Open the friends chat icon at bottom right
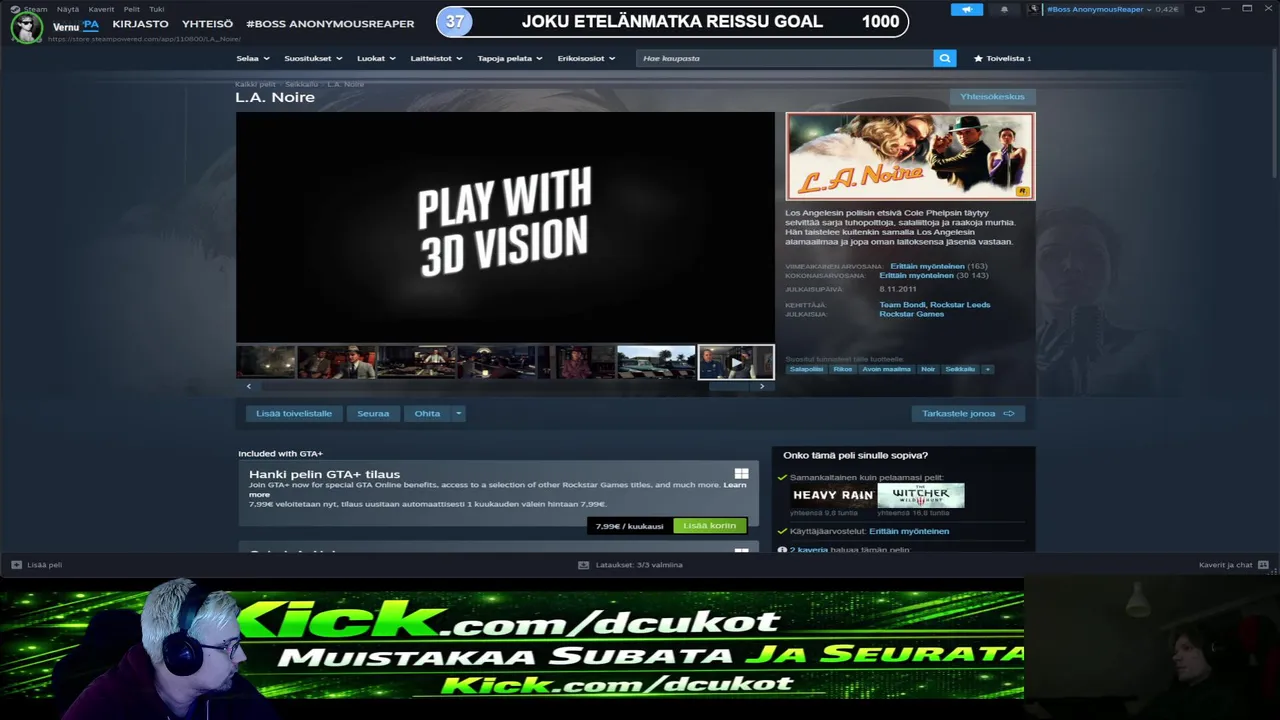The image size is (1280, 720). coord(1263,565)
